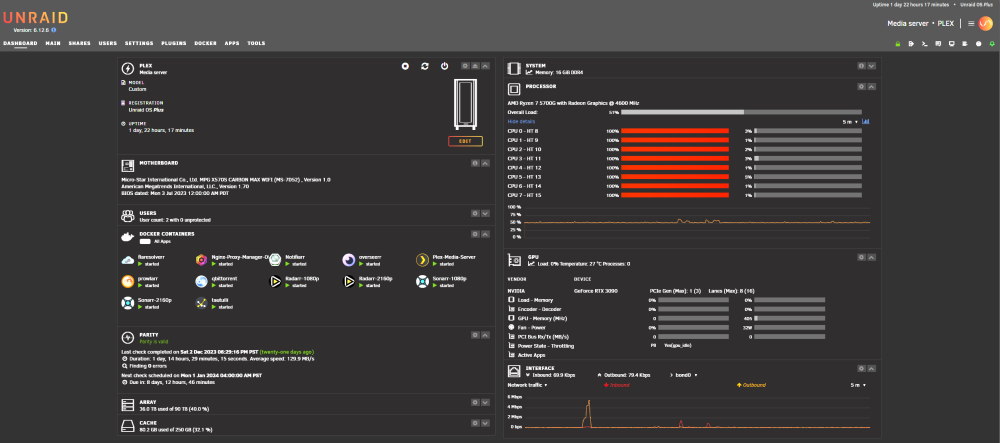The height and width of the screenshot is (443, 1000).
Task: Open the web terminal icon
Action: point(924,44)
